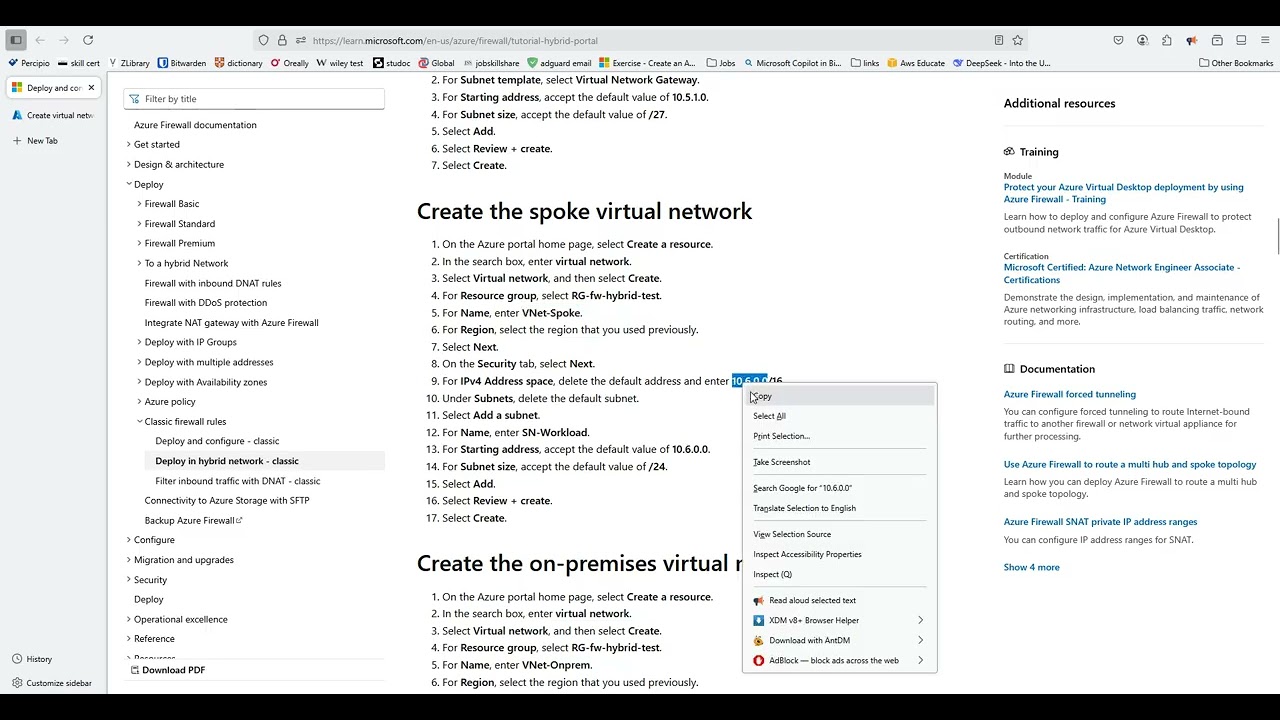
Task: Select Search Google for "10.6.0.0"
Action: [839, 488]
